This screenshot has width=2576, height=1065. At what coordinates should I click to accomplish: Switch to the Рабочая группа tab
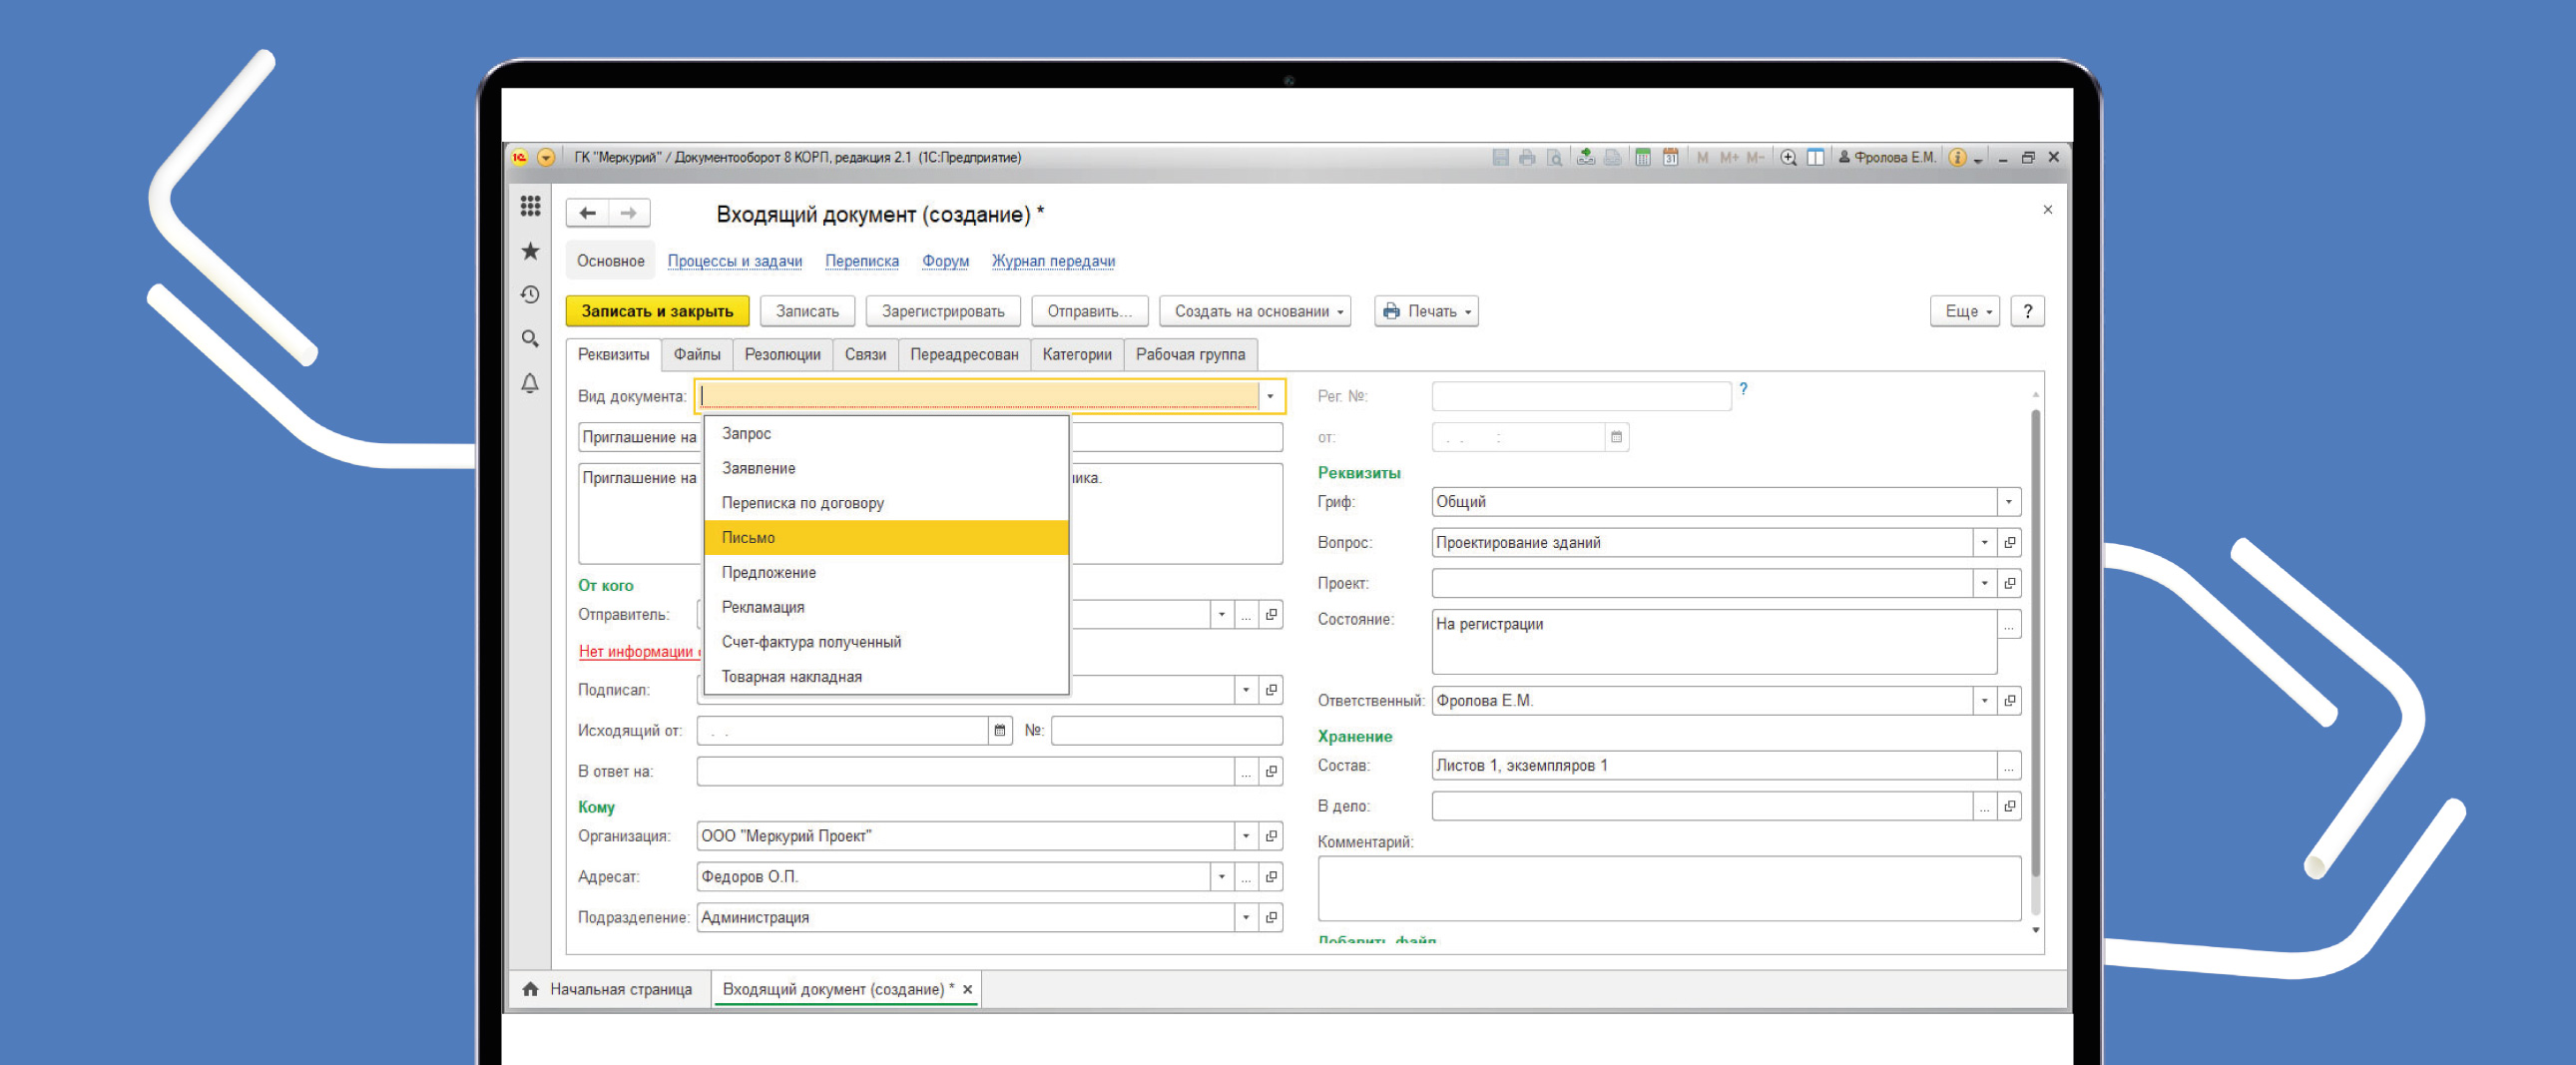click(1190, 354)
